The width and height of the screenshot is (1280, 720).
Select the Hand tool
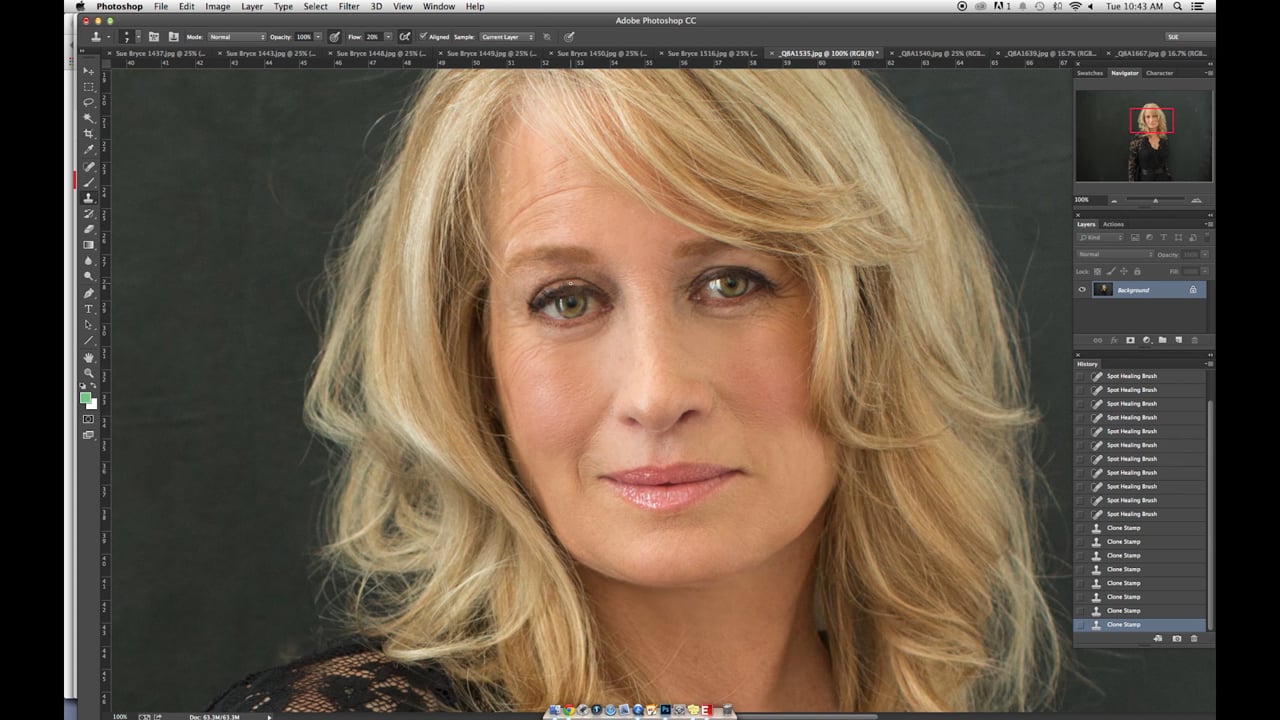click(89, 357)
